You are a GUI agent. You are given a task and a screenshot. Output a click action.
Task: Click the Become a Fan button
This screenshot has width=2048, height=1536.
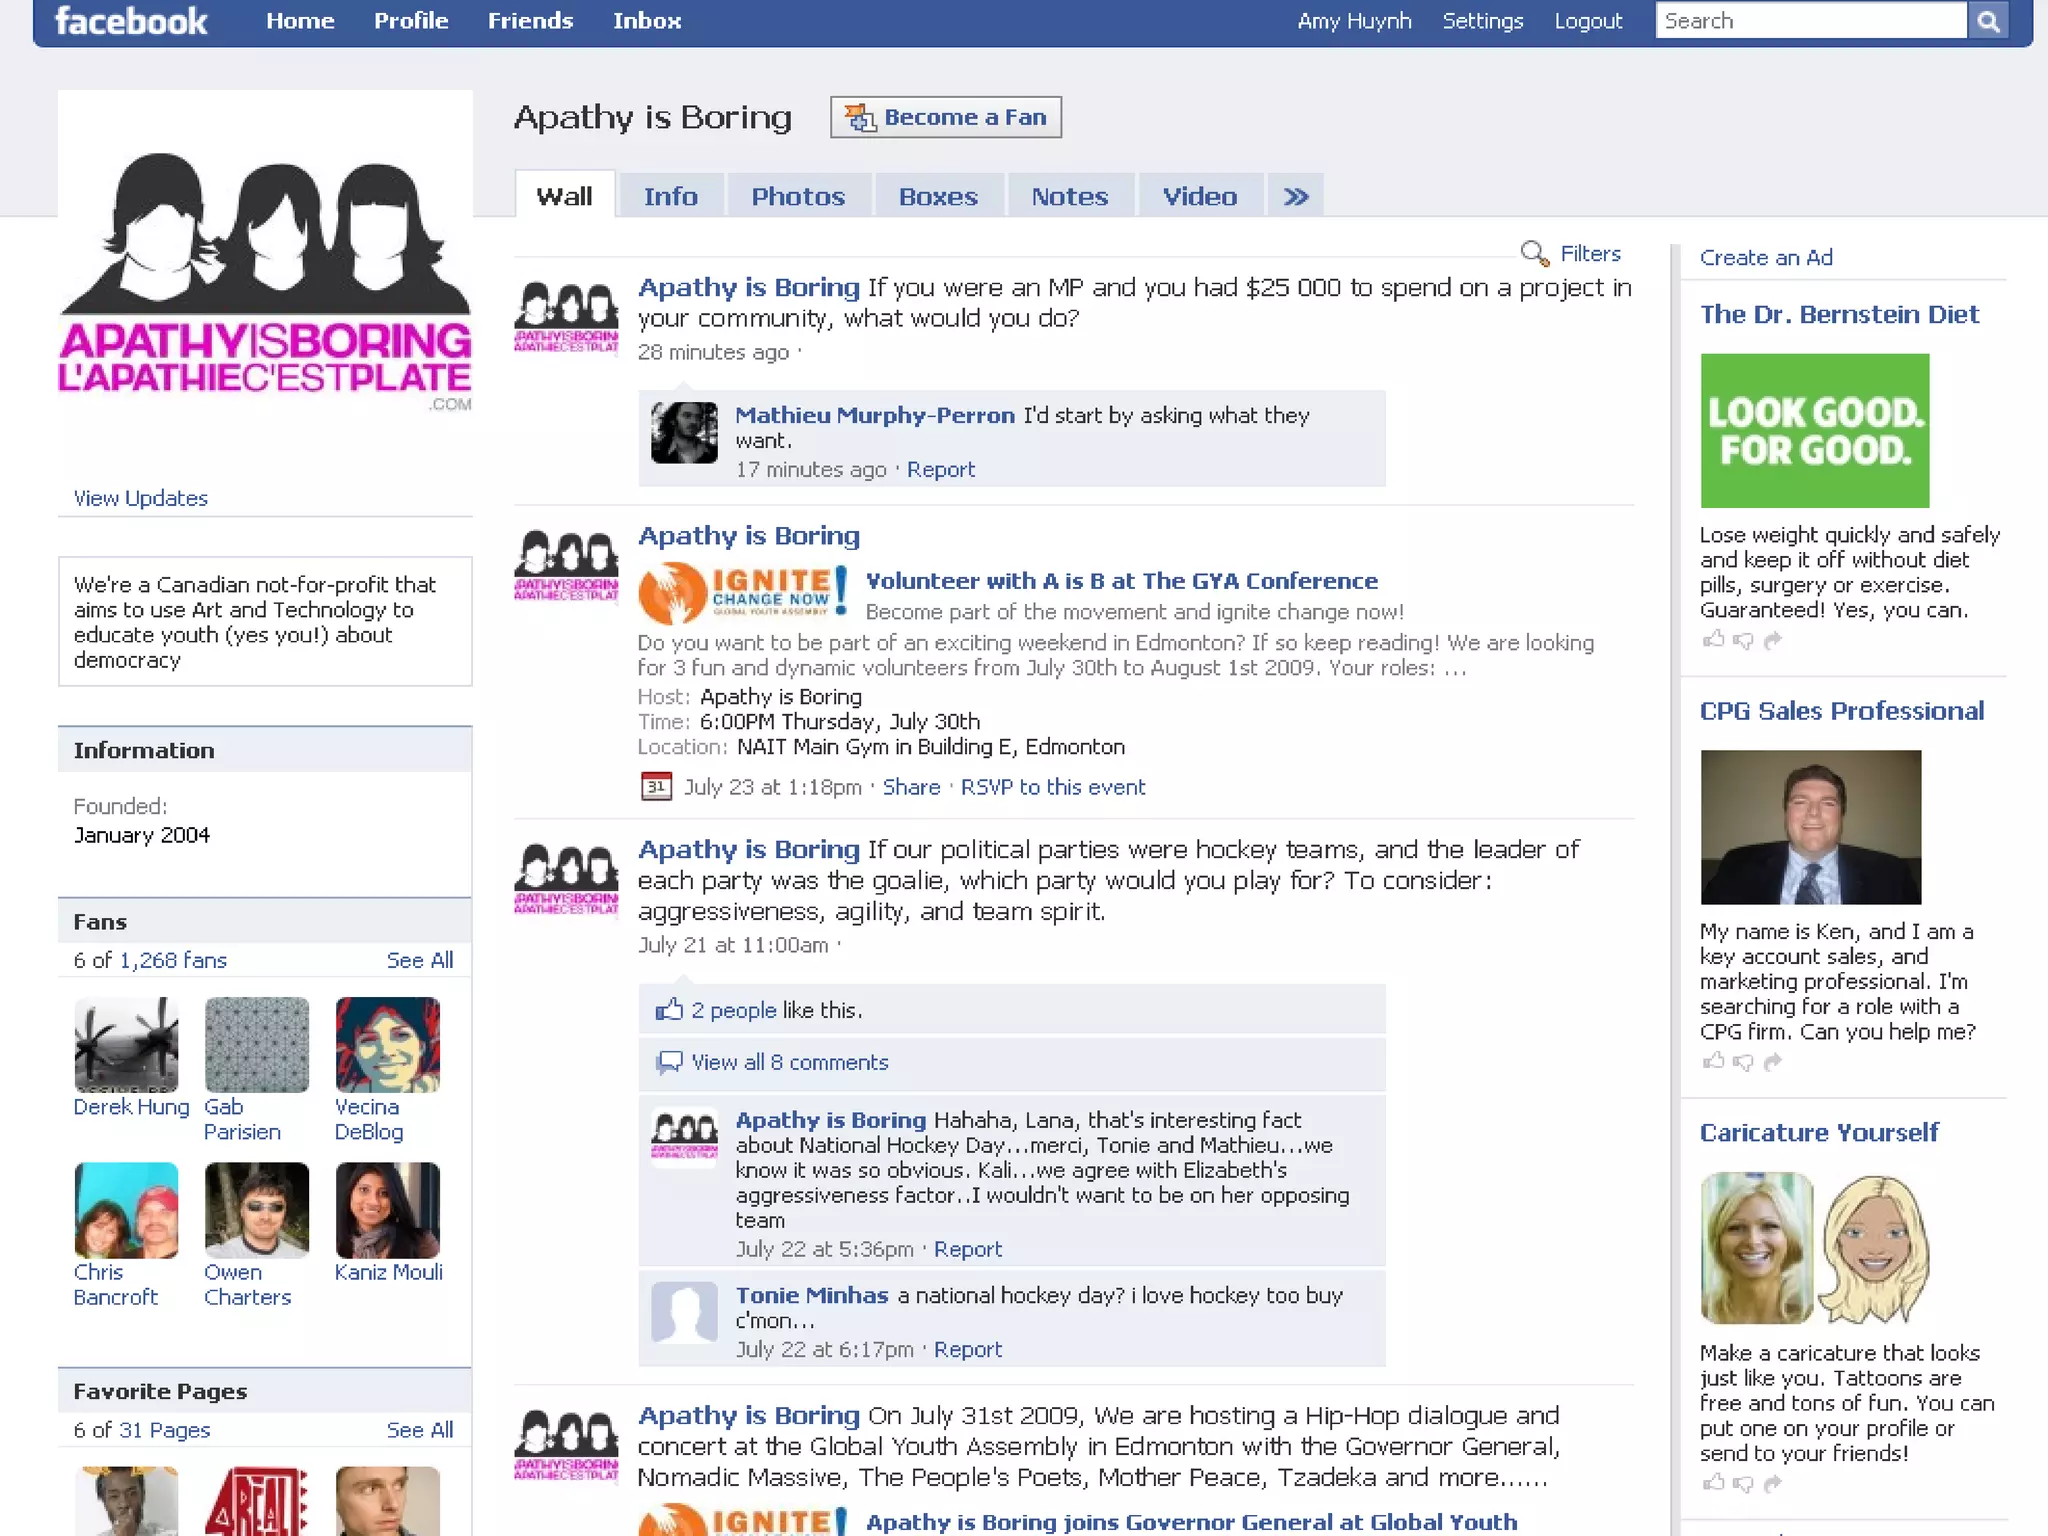tap(945, 117)
